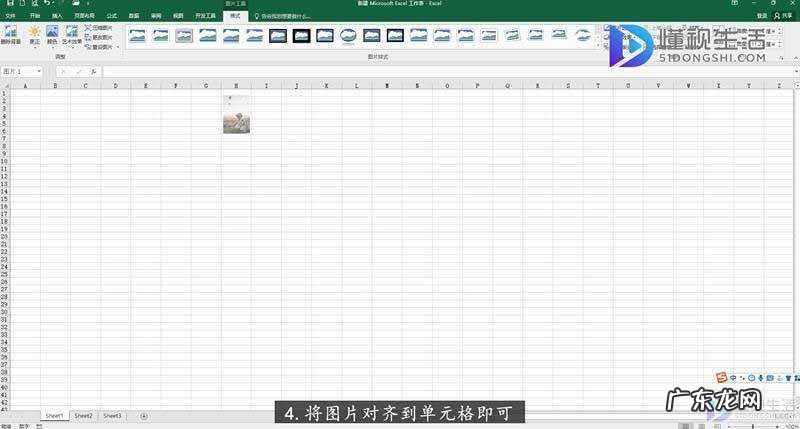Switch to the Formulas (公式) tab
800x429 pixels.
tap(112, 16)
